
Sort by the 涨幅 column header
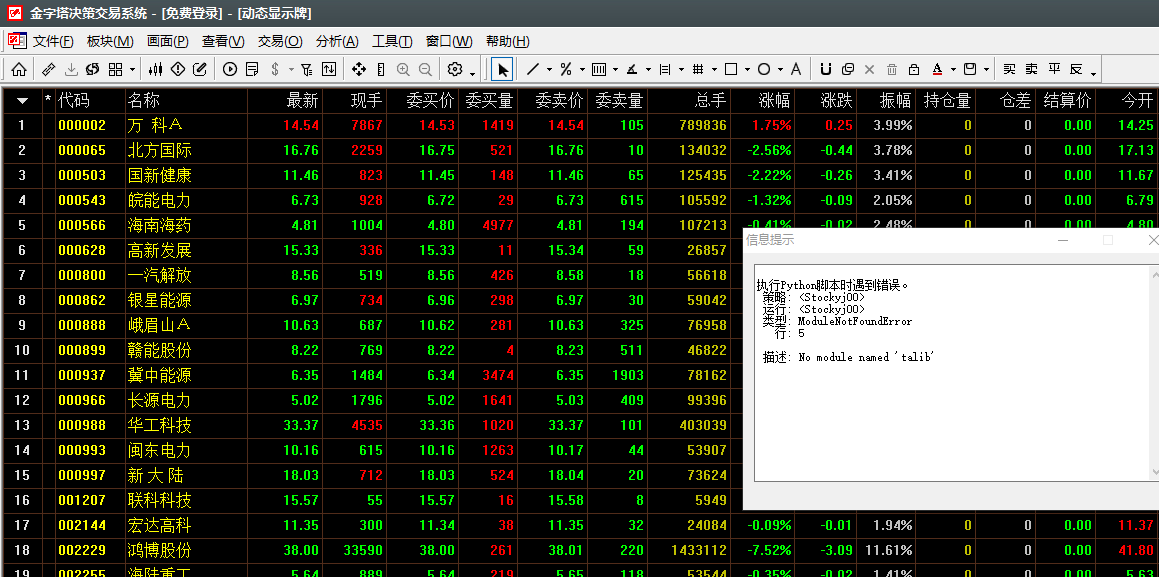pyautogui.click(x=775, y=100)
